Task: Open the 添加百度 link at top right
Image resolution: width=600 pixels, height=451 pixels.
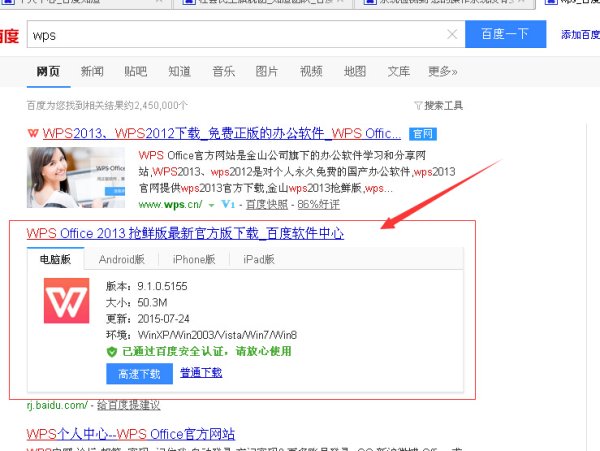Action: [580, 35]
